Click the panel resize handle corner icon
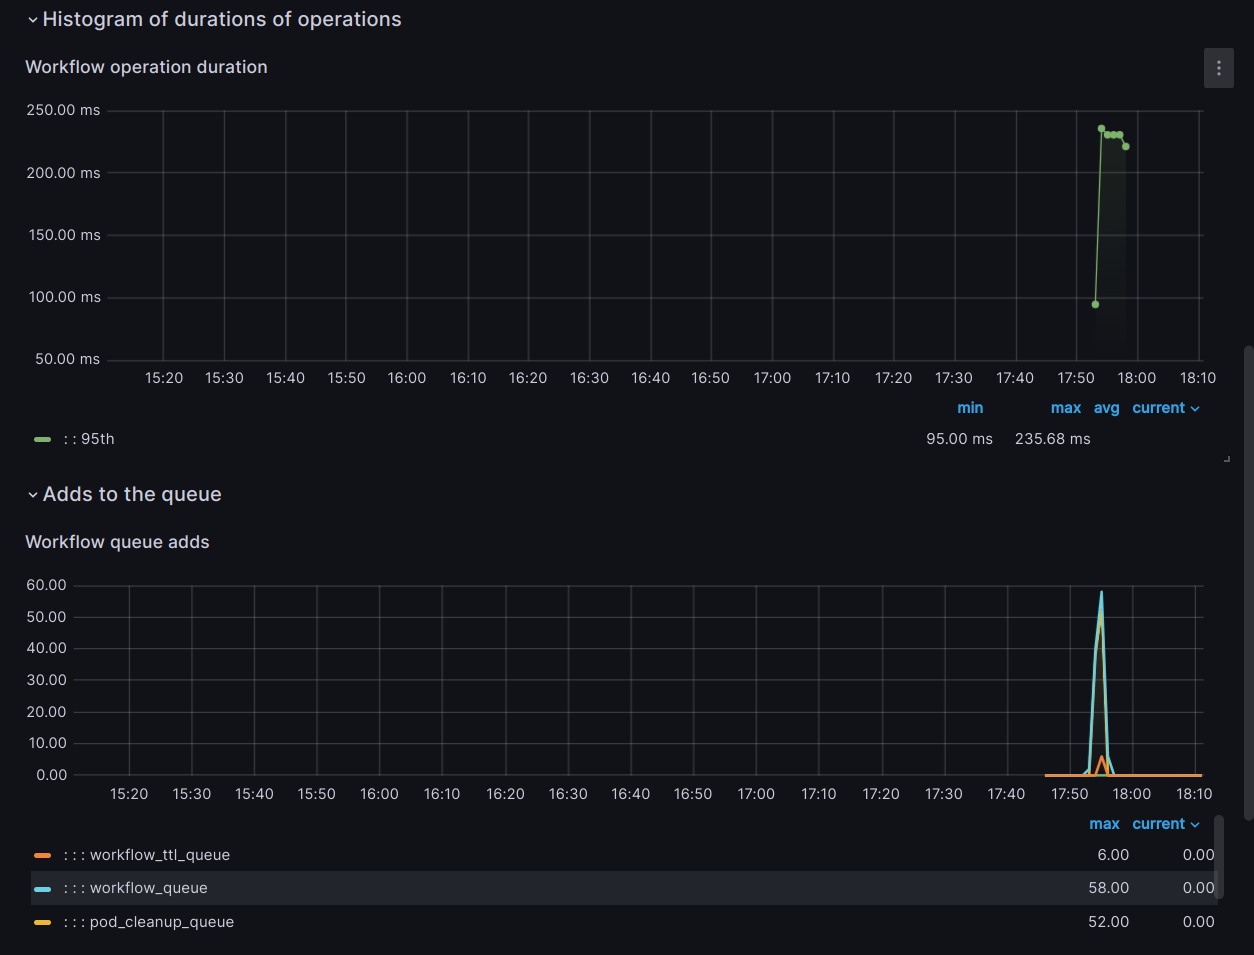The width and height of the screenshot is (1254, 955). tap(1227, 459)
